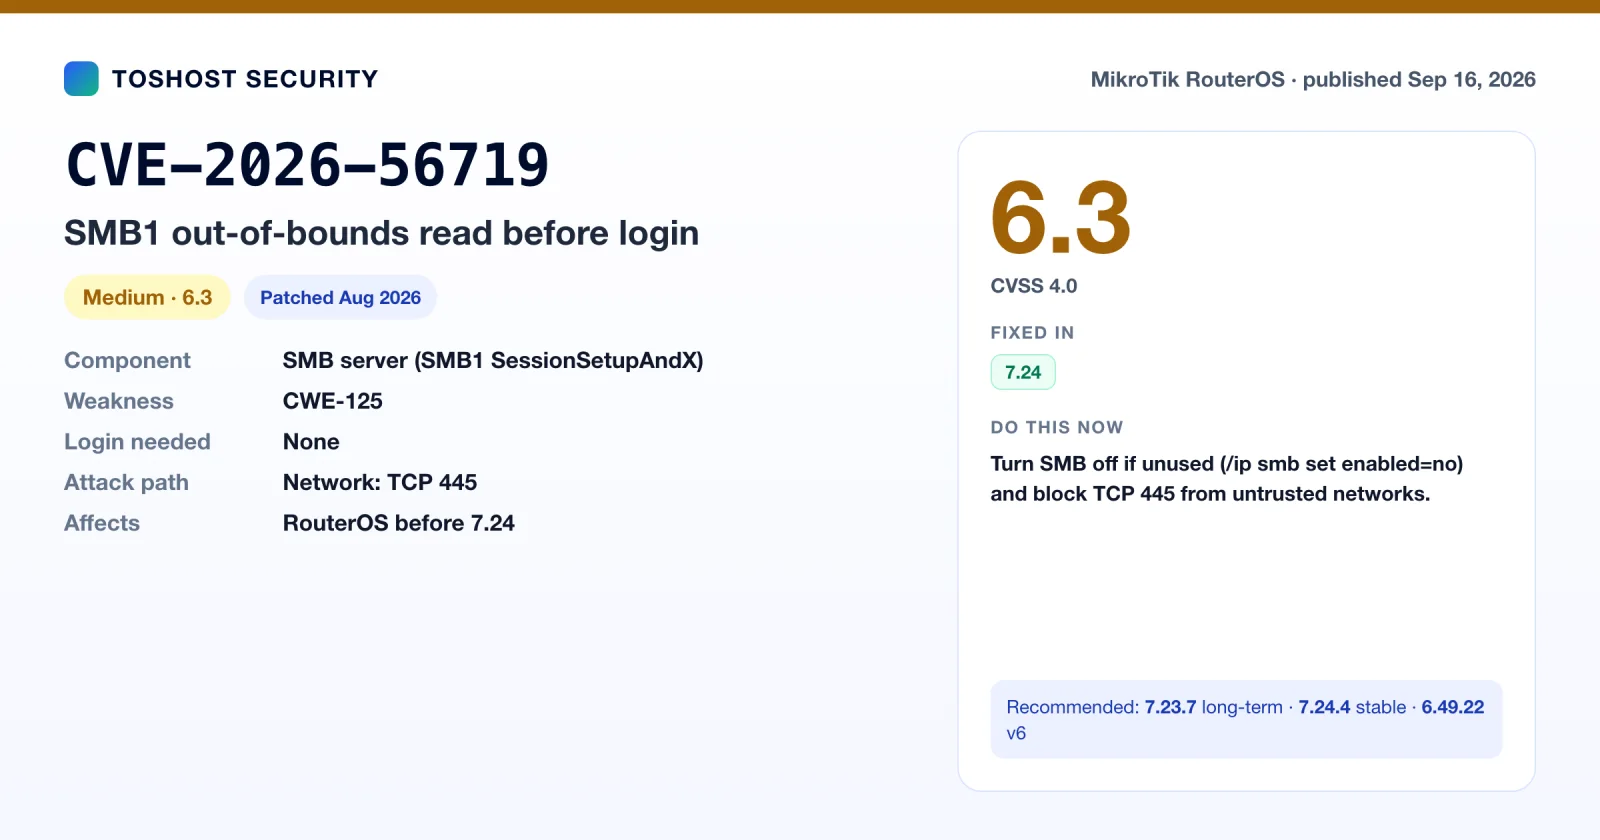
Task: Click the Attack path label
Action: click(126, 483)
